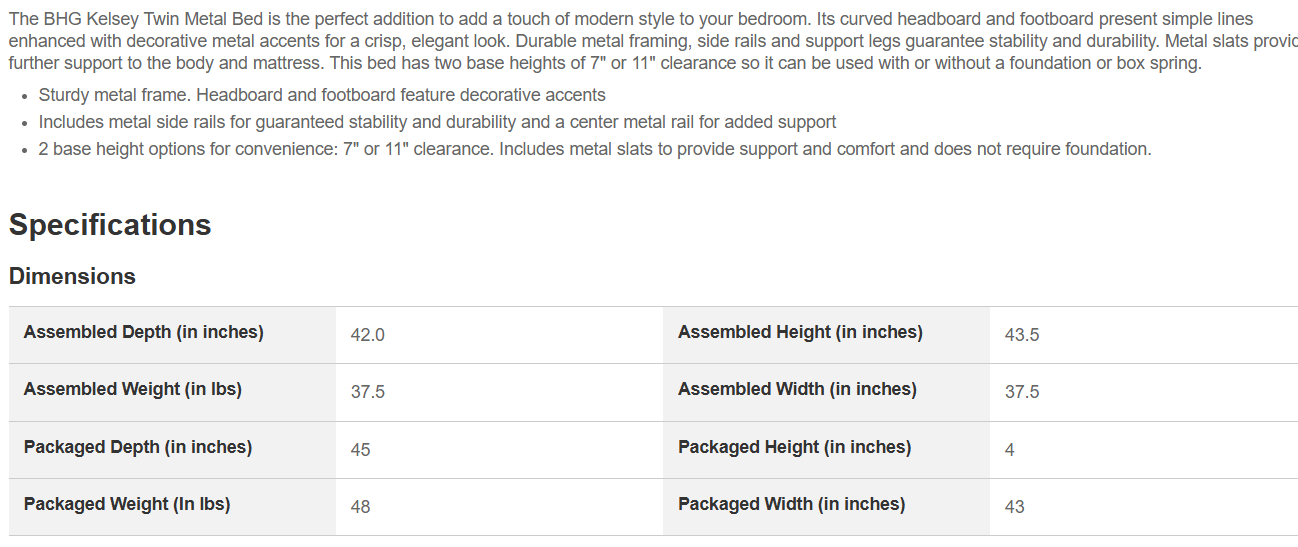Select the Packaged Depth label cell
This screenshot has height=547, width=1298.
pos(138,448)
